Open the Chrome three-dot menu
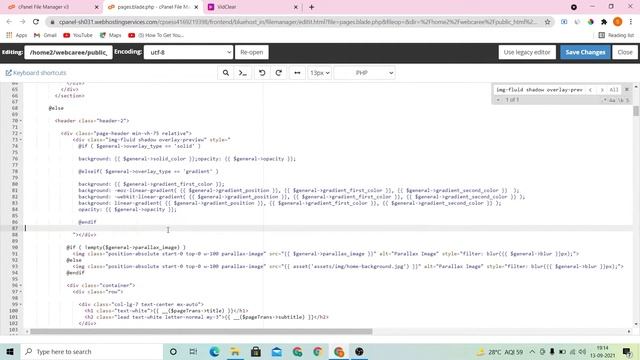 point(631,22)
